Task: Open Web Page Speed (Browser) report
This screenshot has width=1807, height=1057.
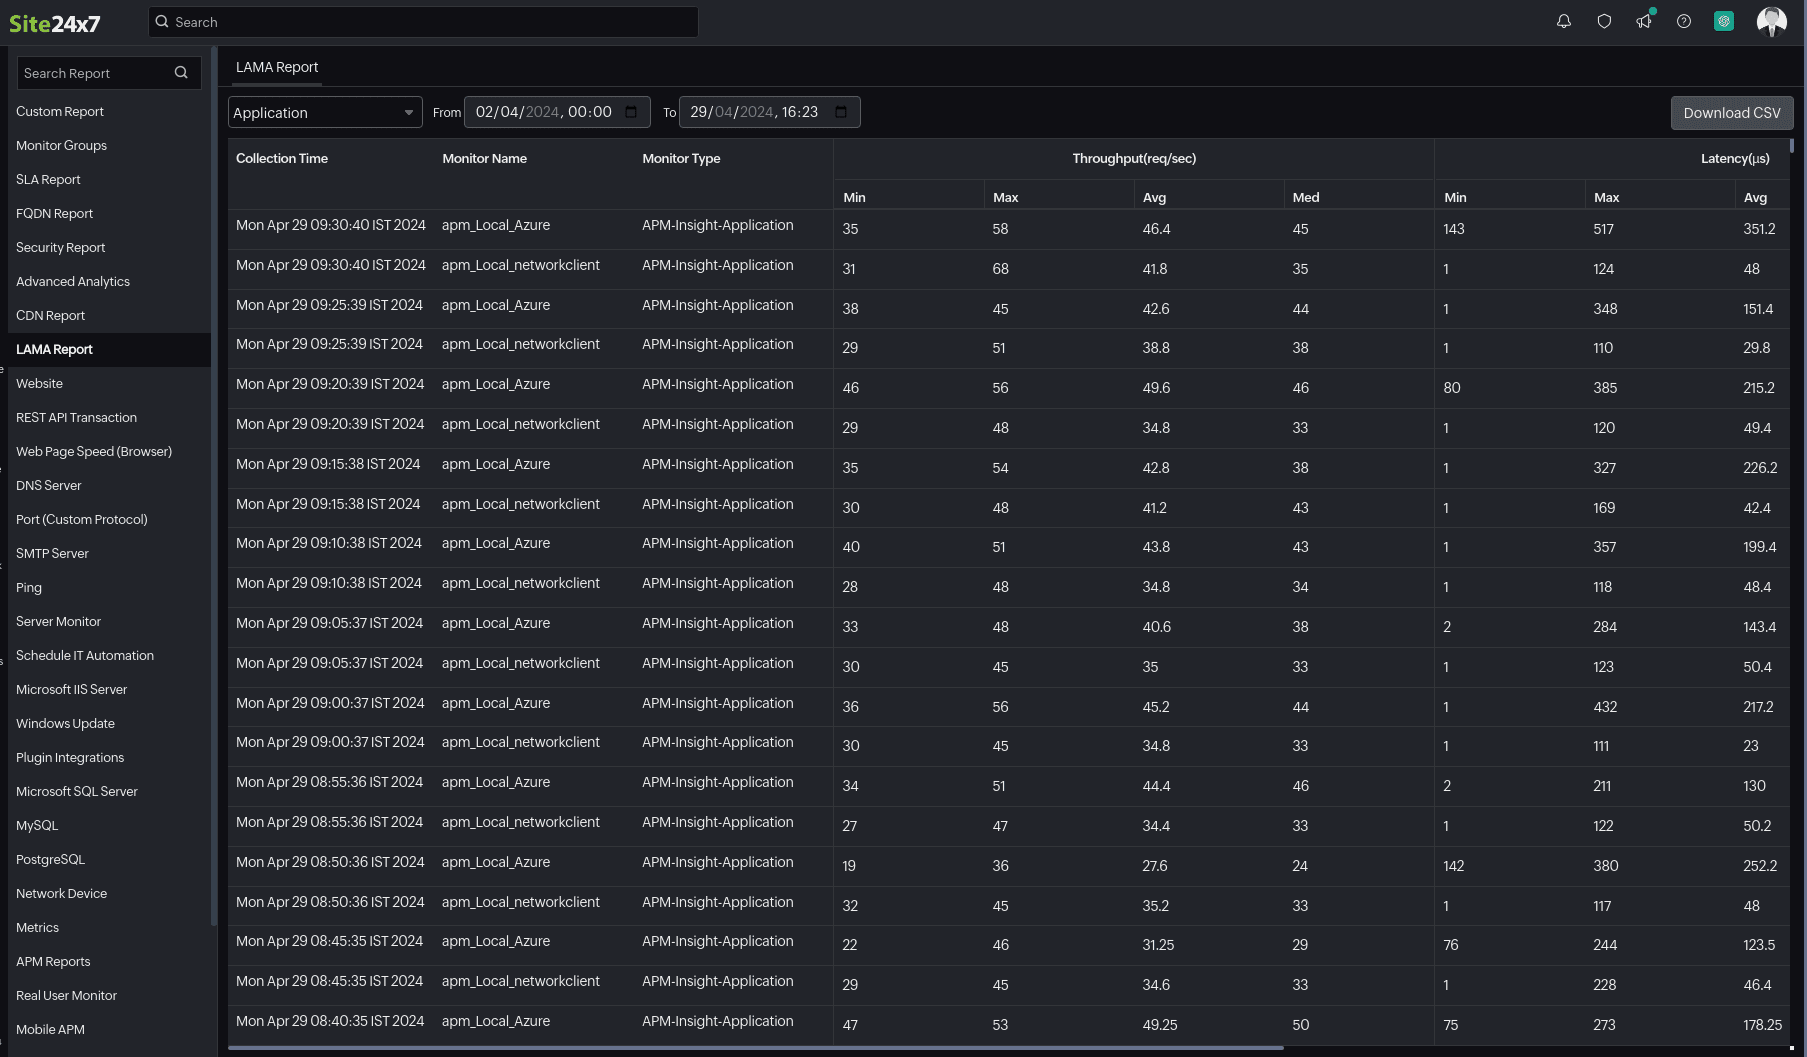Action: (x=94, y=451)
